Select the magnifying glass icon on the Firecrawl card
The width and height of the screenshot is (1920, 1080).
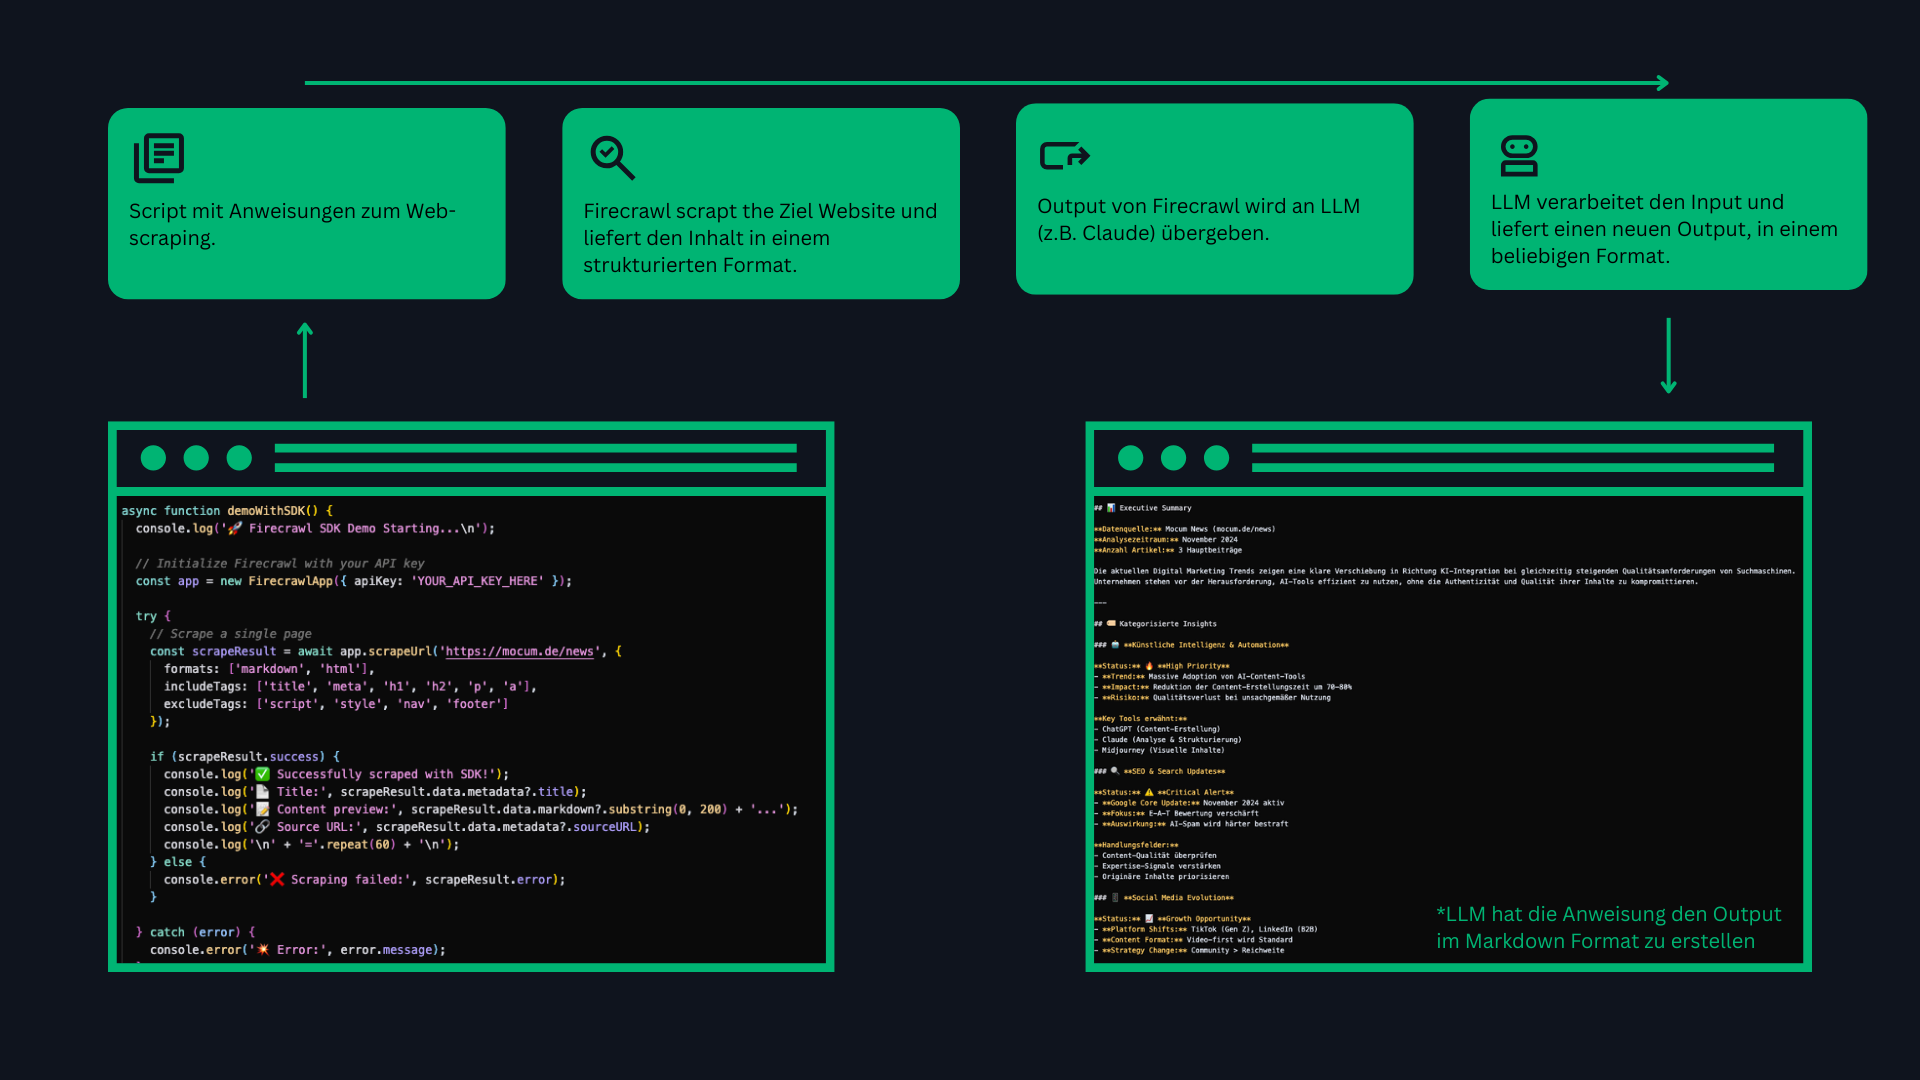(x=613, y=158)
